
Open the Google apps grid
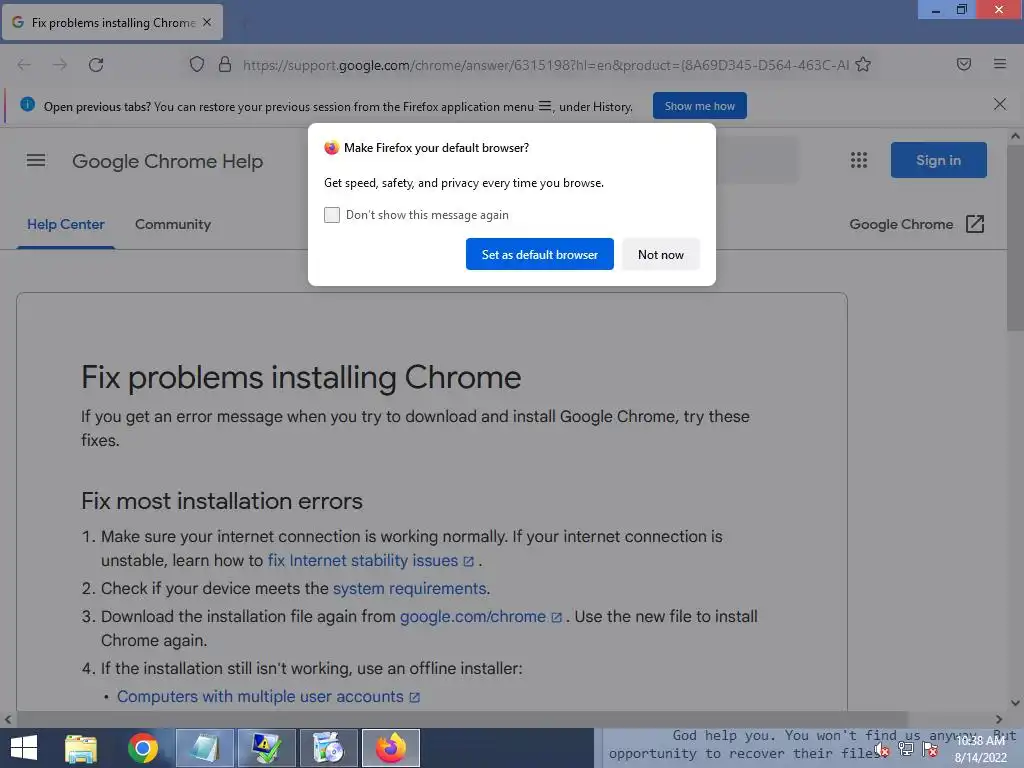[x=859, y=160]
